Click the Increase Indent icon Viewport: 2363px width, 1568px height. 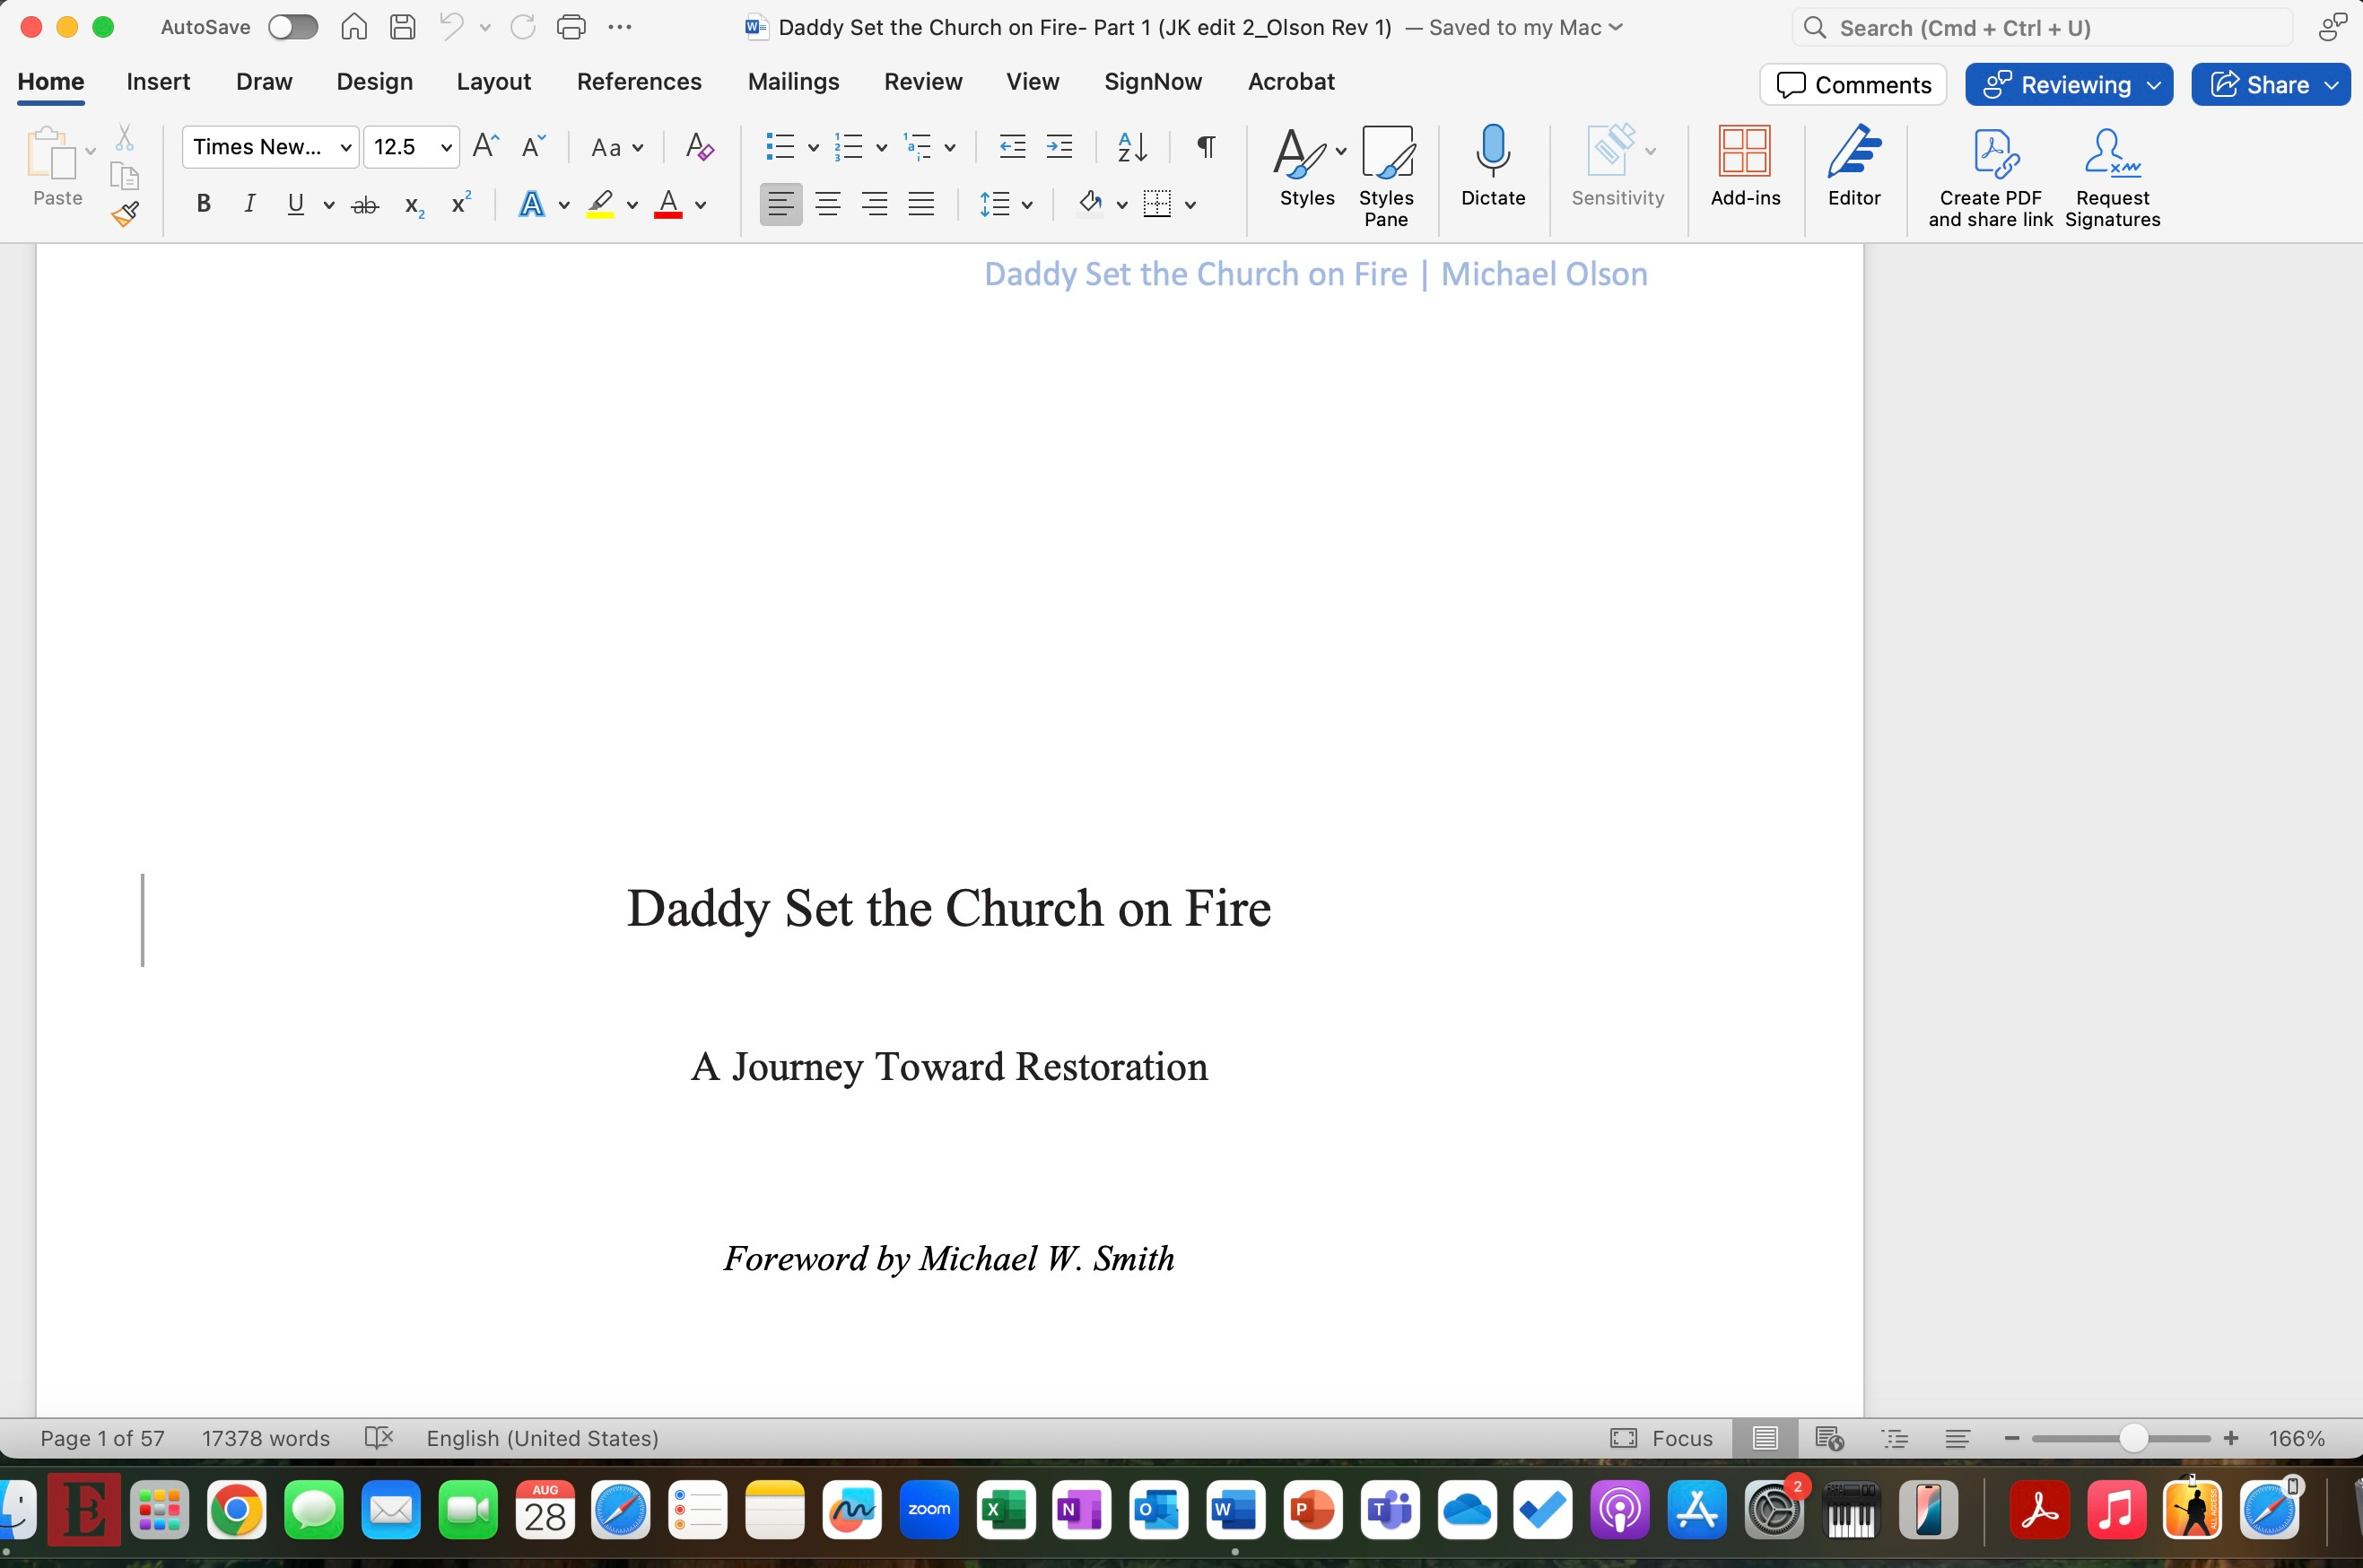1059,147
